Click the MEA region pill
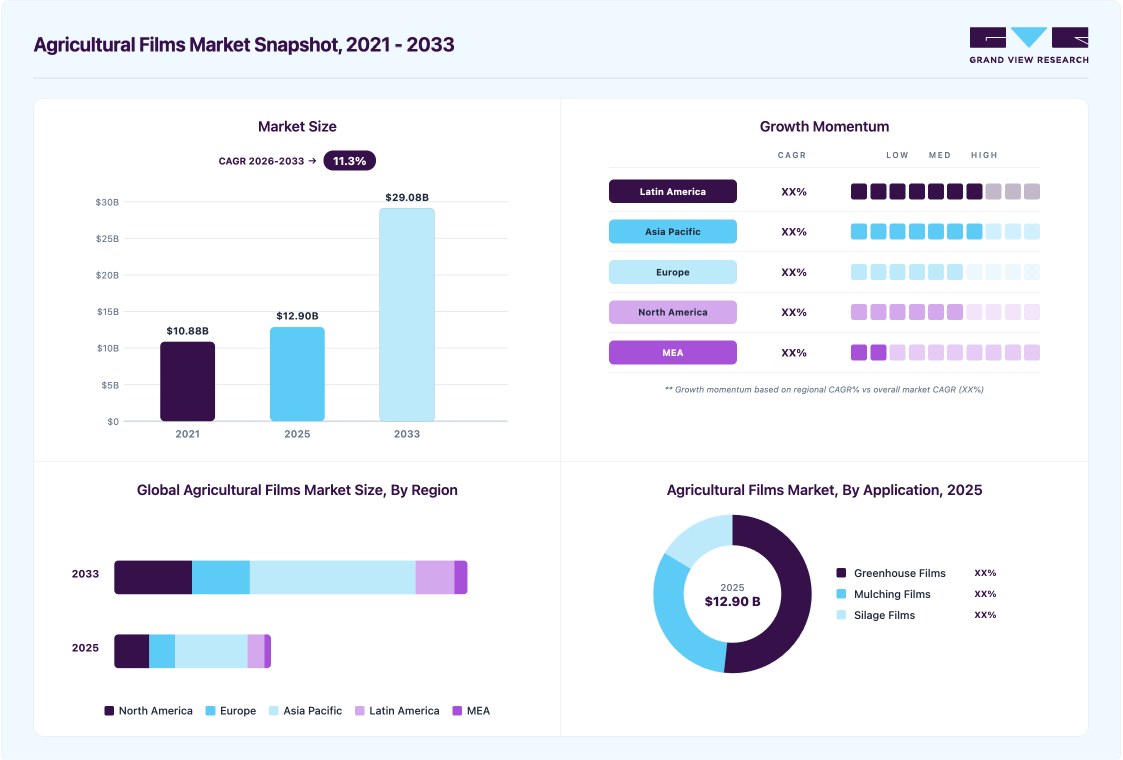1123x760 pixels. pyautogui.click(x=673, y=352)
